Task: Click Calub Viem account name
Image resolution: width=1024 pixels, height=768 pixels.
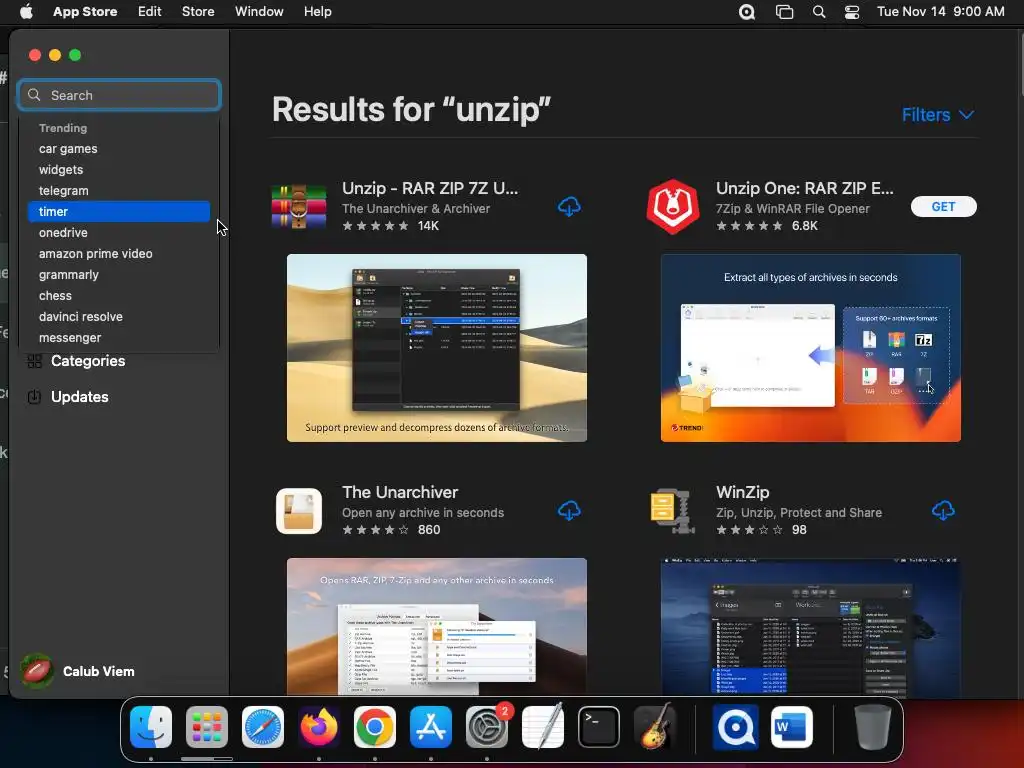Action: pyautogui.click(x=99, y=671)
